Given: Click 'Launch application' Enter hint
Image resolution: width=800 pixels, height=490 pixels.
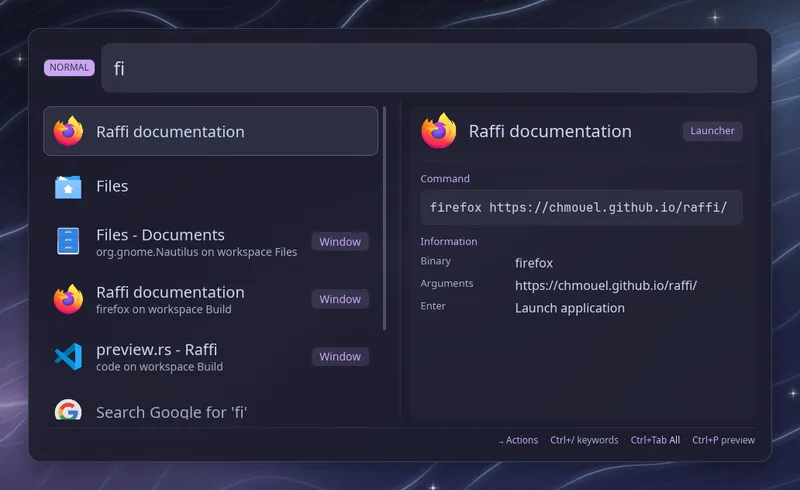Looking at the screenshot, I should 569,308.
